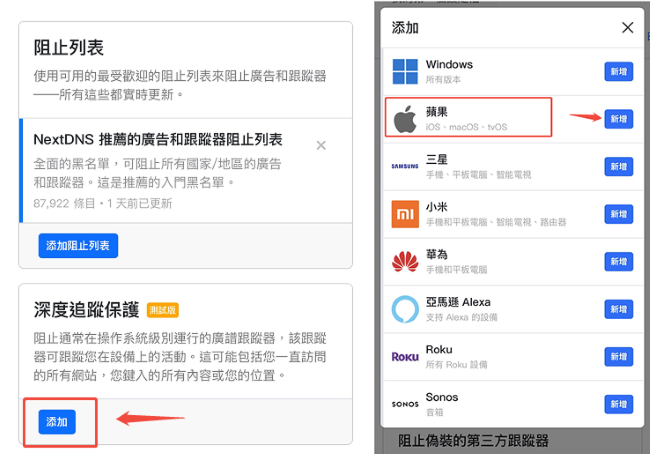Click '所有 Roku 設備' subtitle text
The height and width of the screenshot is (454, 650).
(x=456, y=365)
